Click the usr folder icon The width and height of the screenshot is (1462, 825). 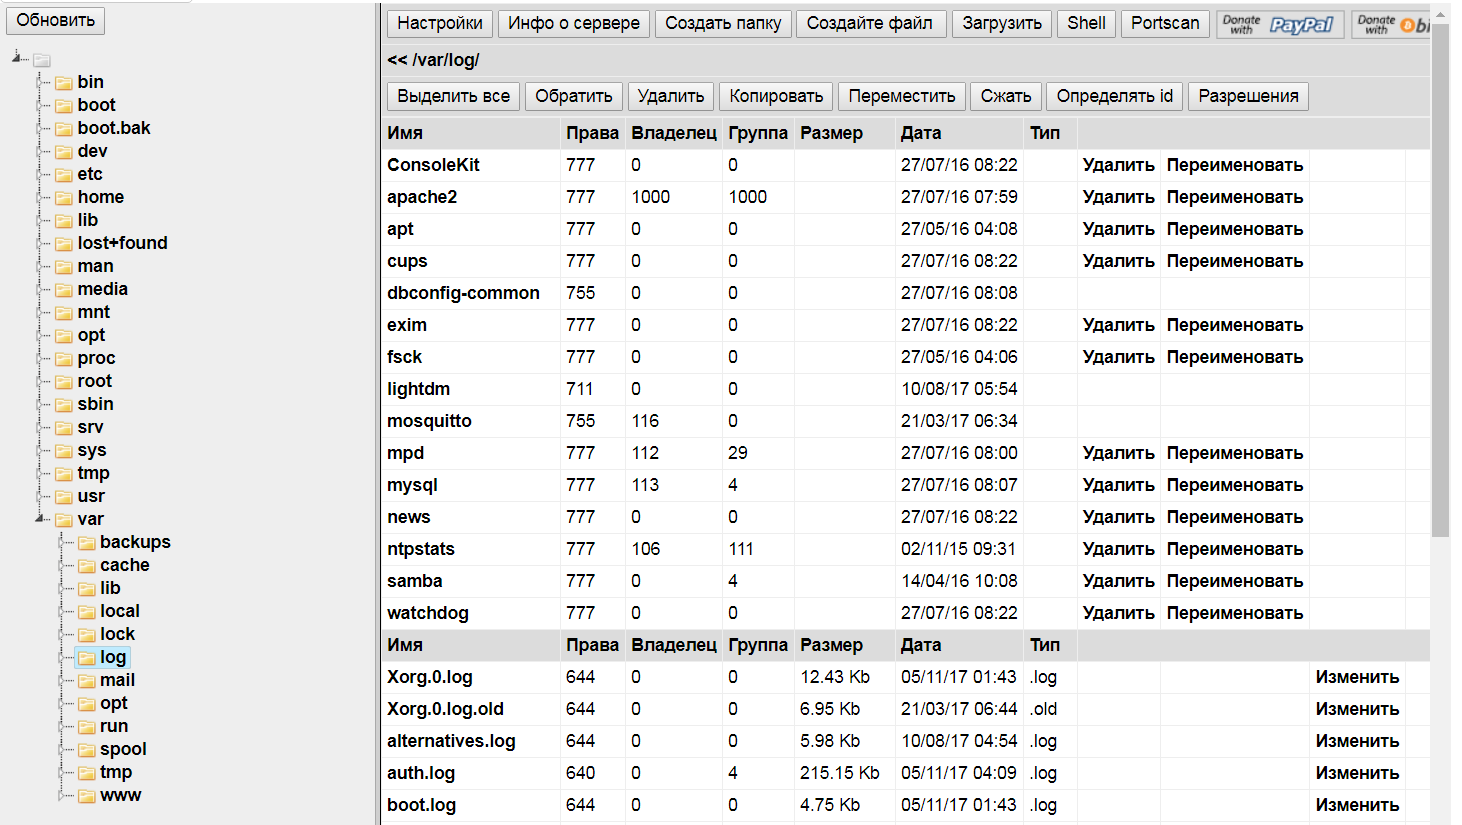click(64, 497)
